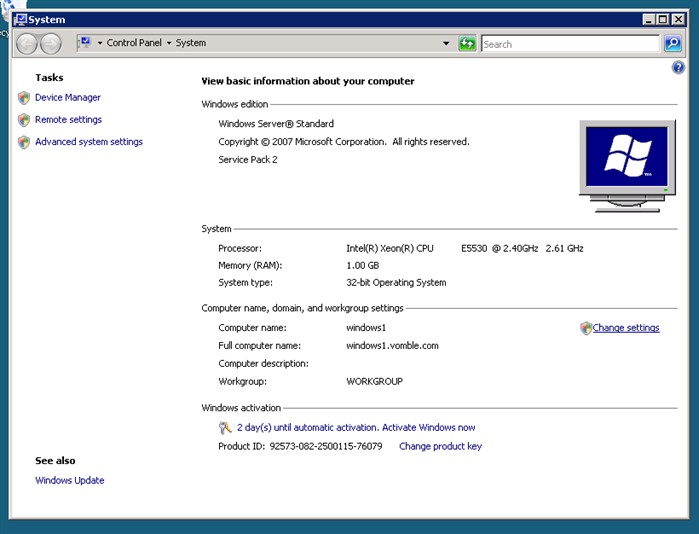
Task: Click the shield icon beside Remote settings
Action: coord(24,120)
